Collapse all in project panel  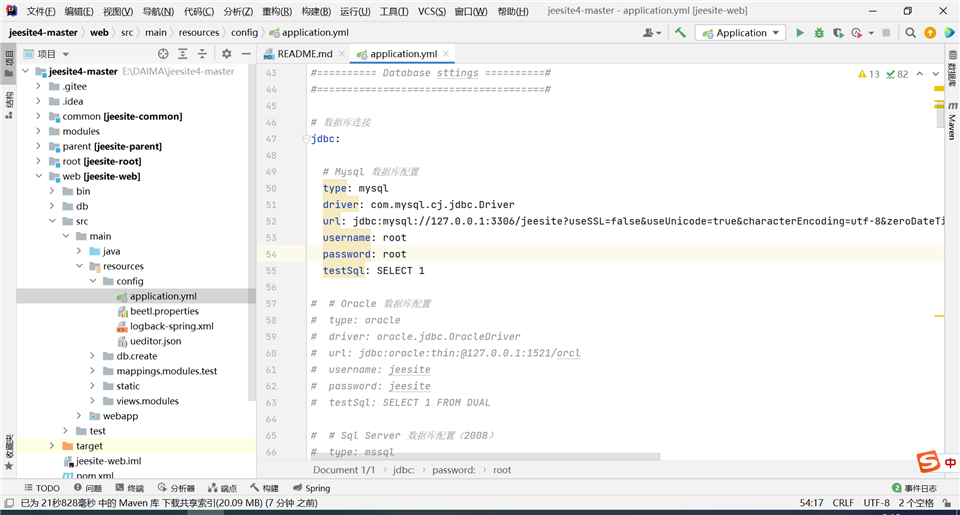pos(202,54)
